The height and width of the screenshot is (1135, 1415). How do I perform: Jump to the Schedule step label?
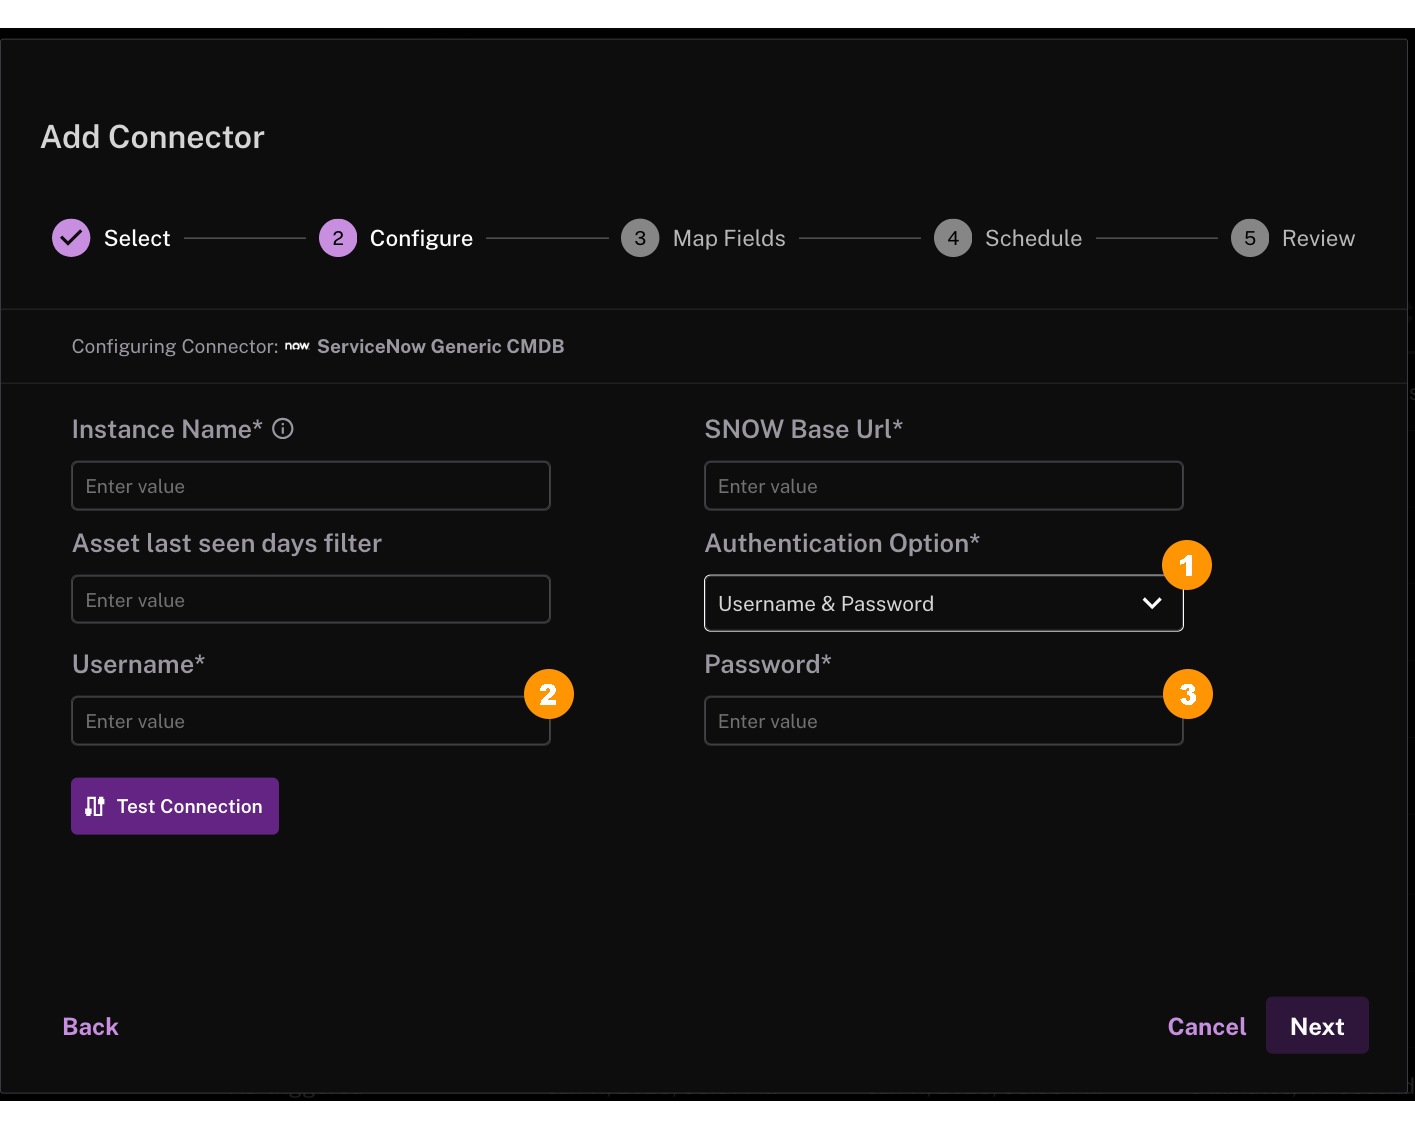pos(1033,238)
